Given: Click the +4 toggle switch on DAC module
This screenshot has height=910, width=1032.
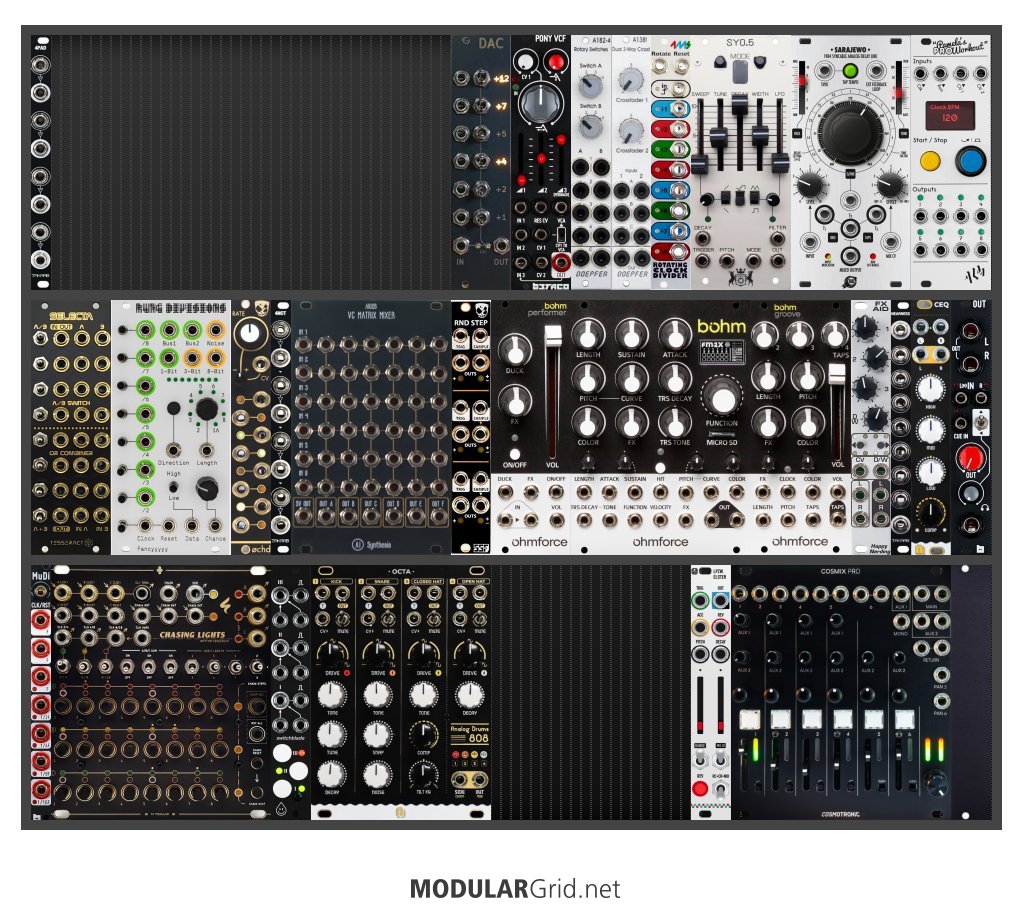Looking at the screenshot, I should tap(481, 161).
